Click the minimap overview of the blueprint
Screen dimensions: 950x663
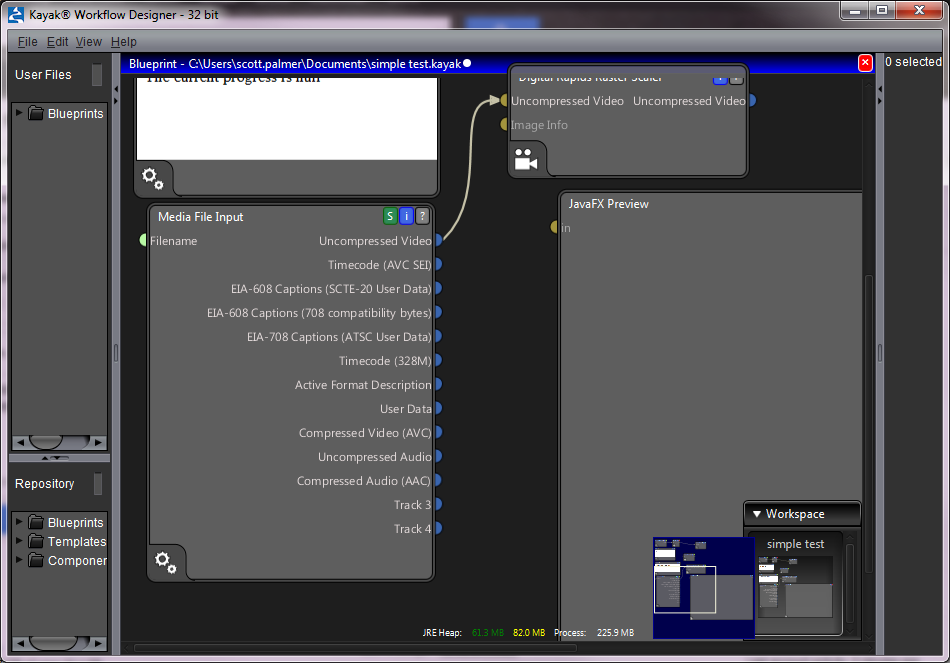pos(703,588)
